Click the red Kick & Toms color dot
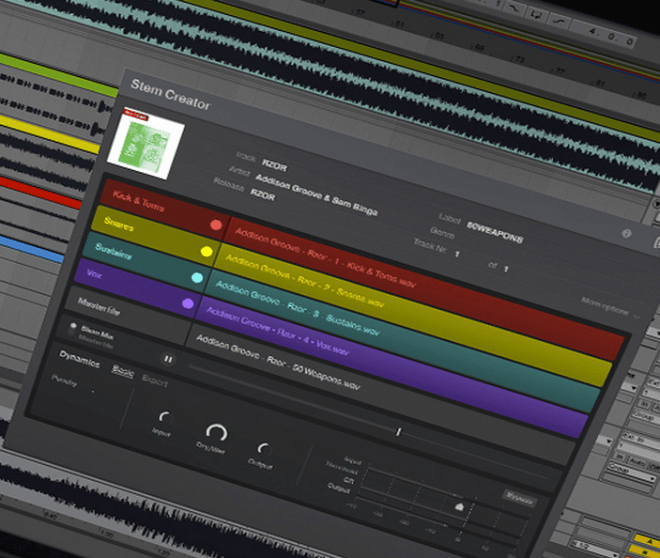 (216, 225)
